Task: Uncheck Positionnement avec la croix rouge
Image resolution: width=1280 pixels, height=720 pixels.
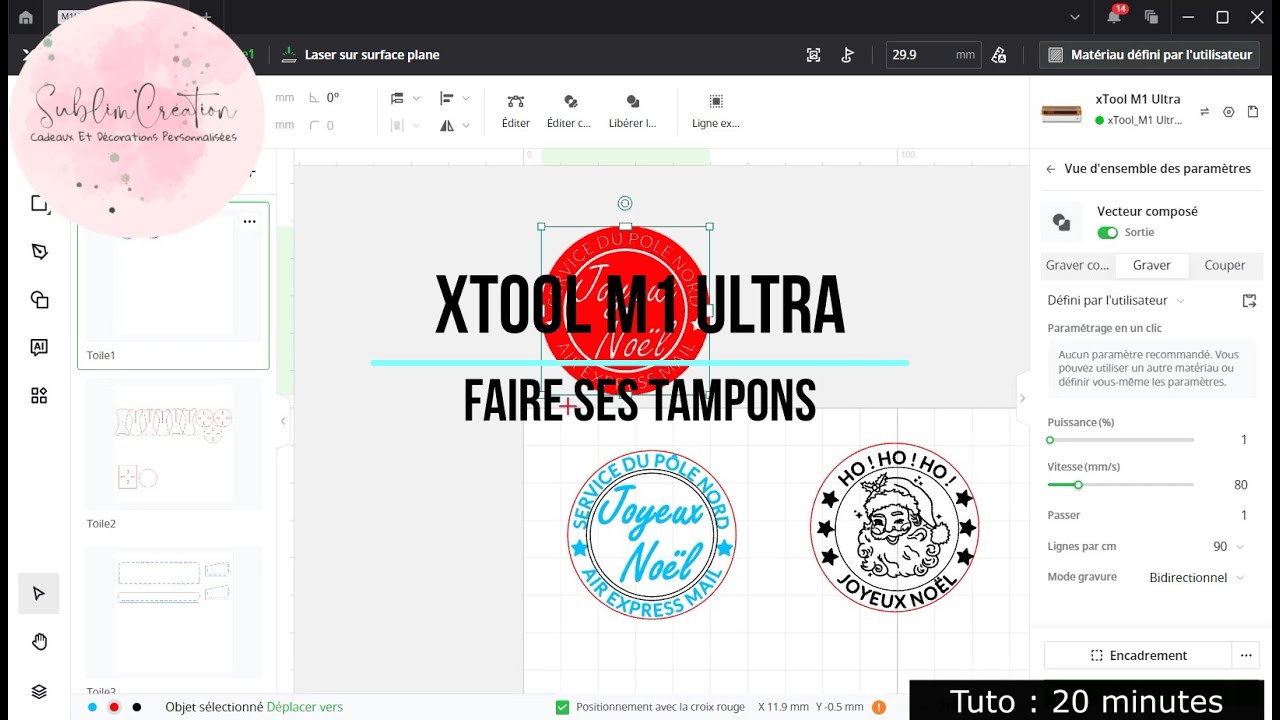Action: [561, 707]
